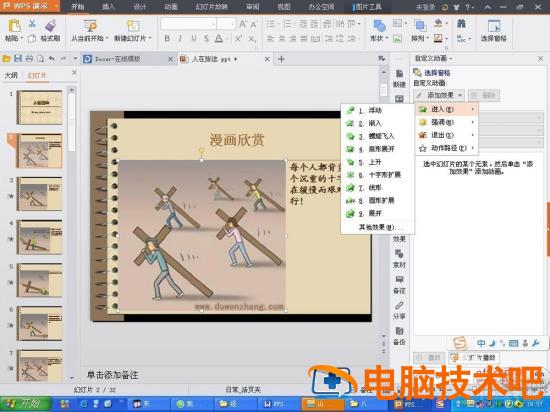Click the Cut scissors icon
The image size is (550, 412).
click(x=32, y=24)
